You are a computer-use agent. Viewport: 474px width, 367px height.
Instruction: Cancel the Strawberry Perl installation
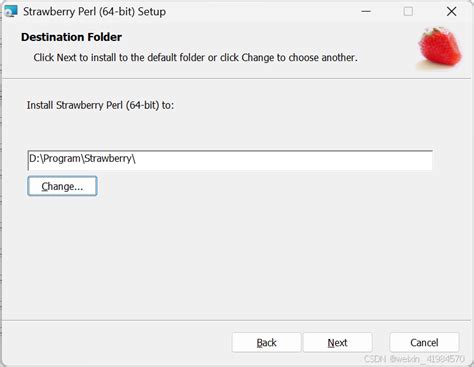pyautogui.click(x=424, y=342)
